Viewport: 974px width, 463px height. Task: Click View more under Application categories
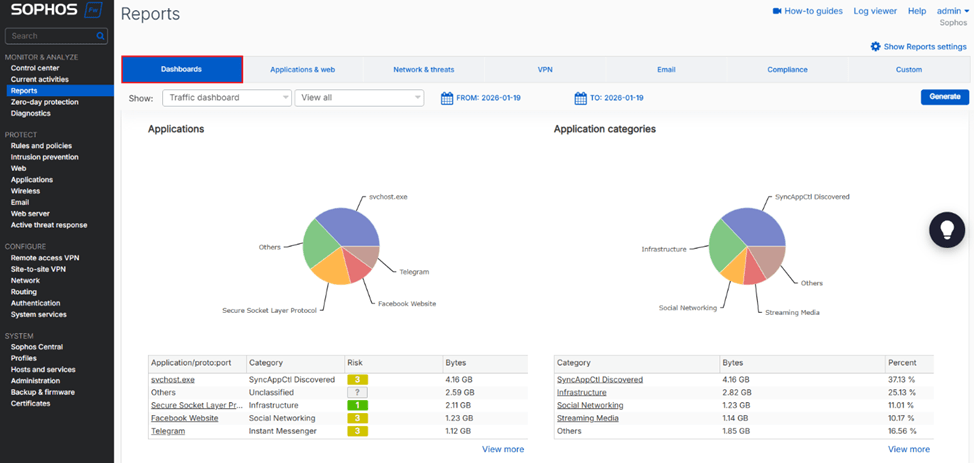[x=908, y=449]
